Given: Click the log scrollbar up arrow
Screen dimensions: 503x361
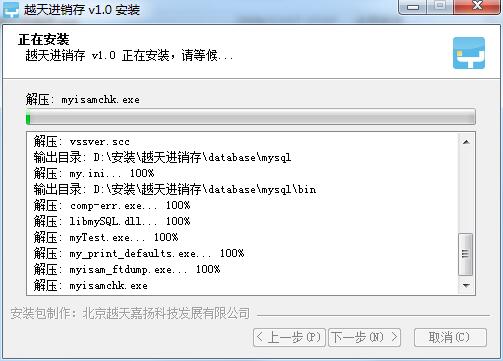Looking at the screenshot, I should [466, 142].
